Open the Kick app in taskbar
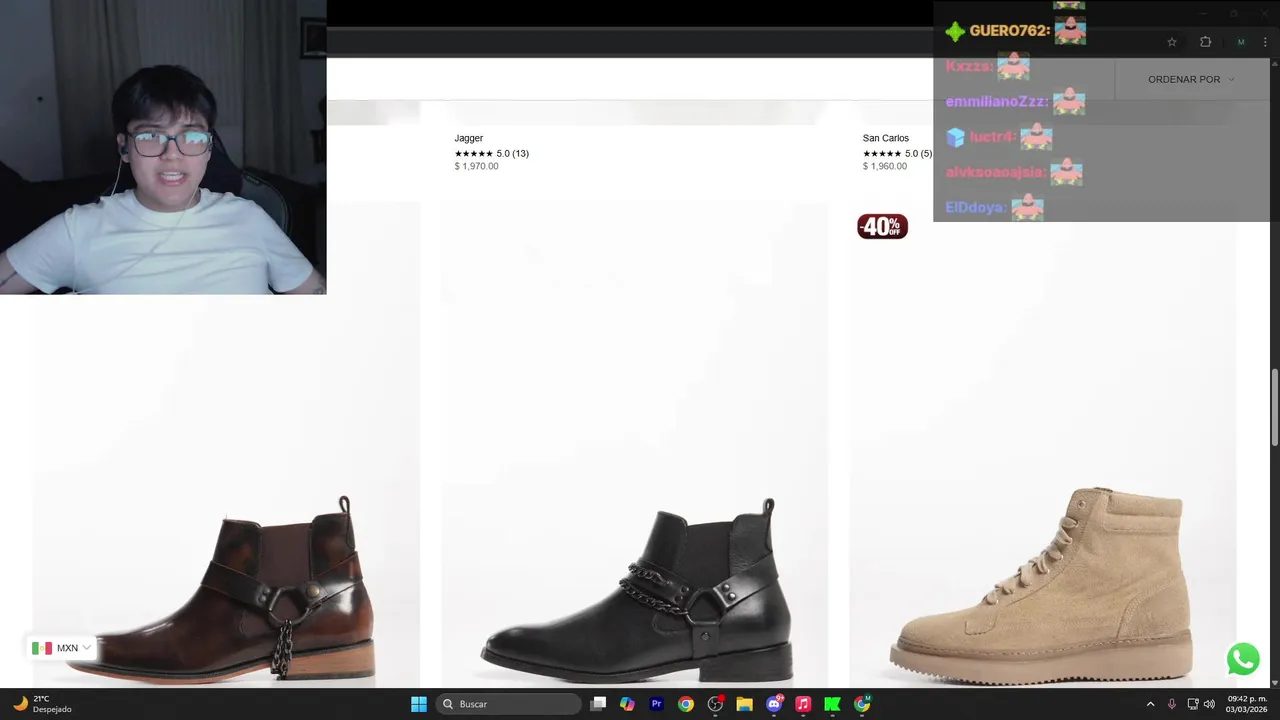1280x720 pixels. pos(832,704)
